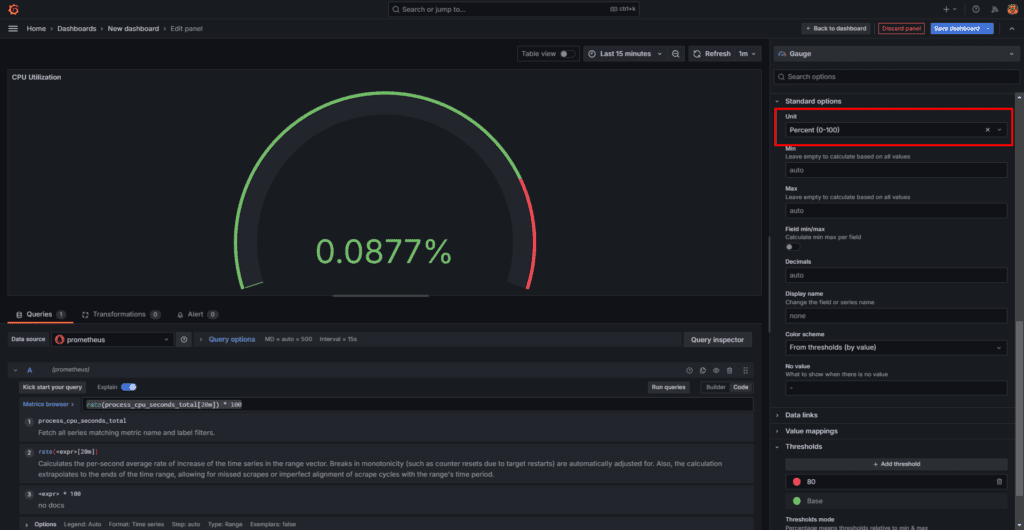Click the refresh circular arrows icon
Viewport: 1024px width, 530px height.
[697, 54]
